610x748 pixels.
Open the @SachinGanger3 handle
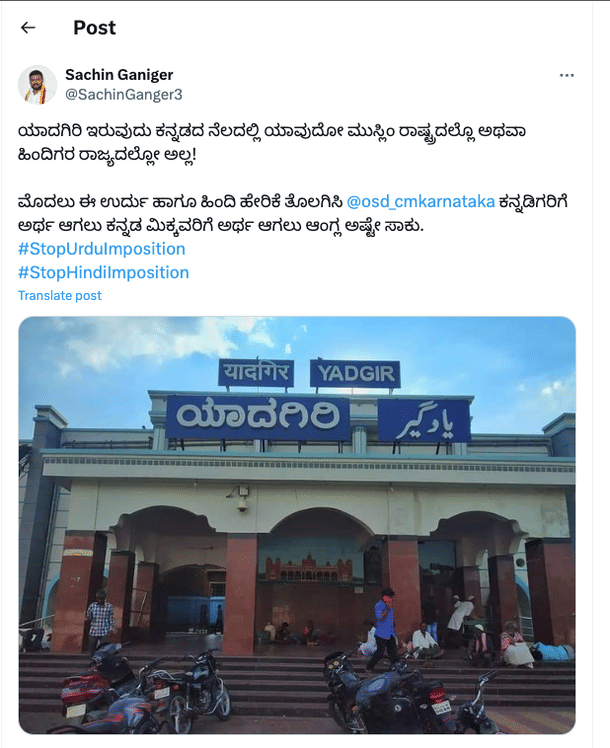coord(124,94)
